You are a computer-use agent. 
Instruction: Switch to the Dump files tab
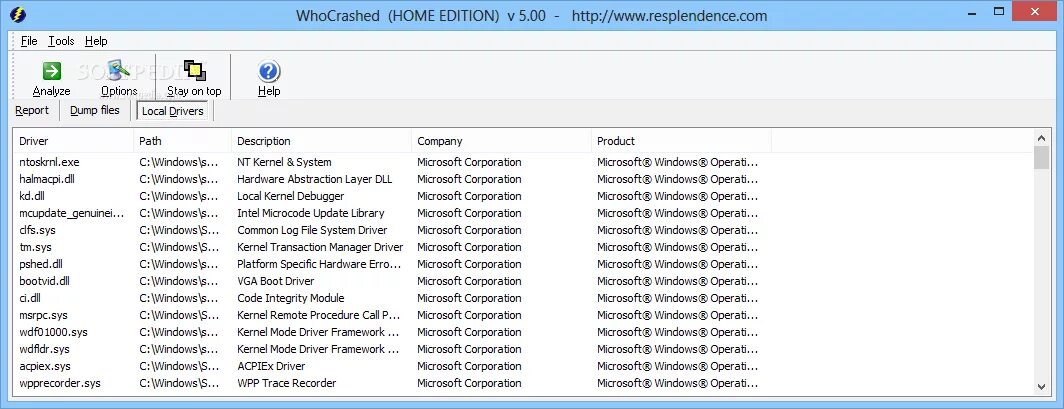[95, 110]
